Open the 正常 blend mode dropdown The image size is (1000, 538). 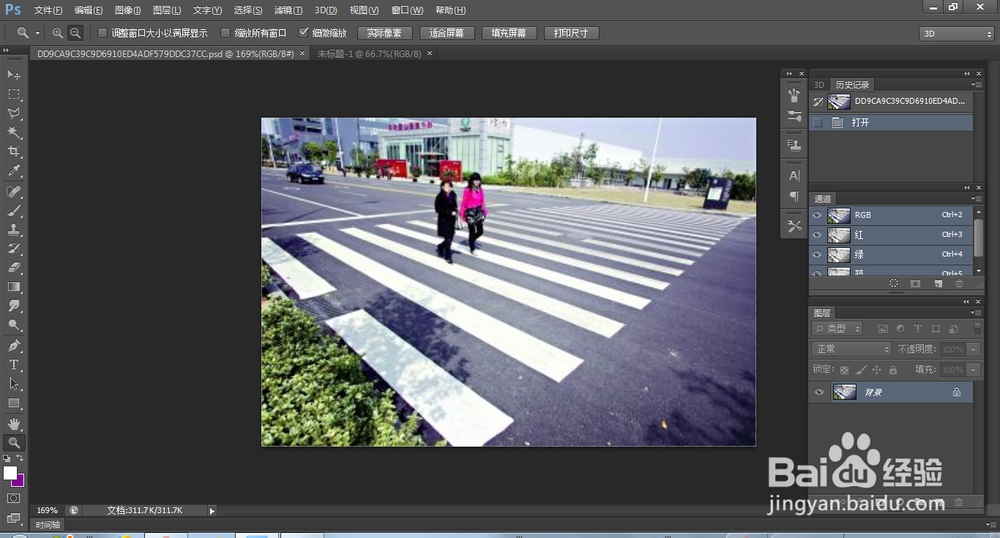(x=851, y=349)
